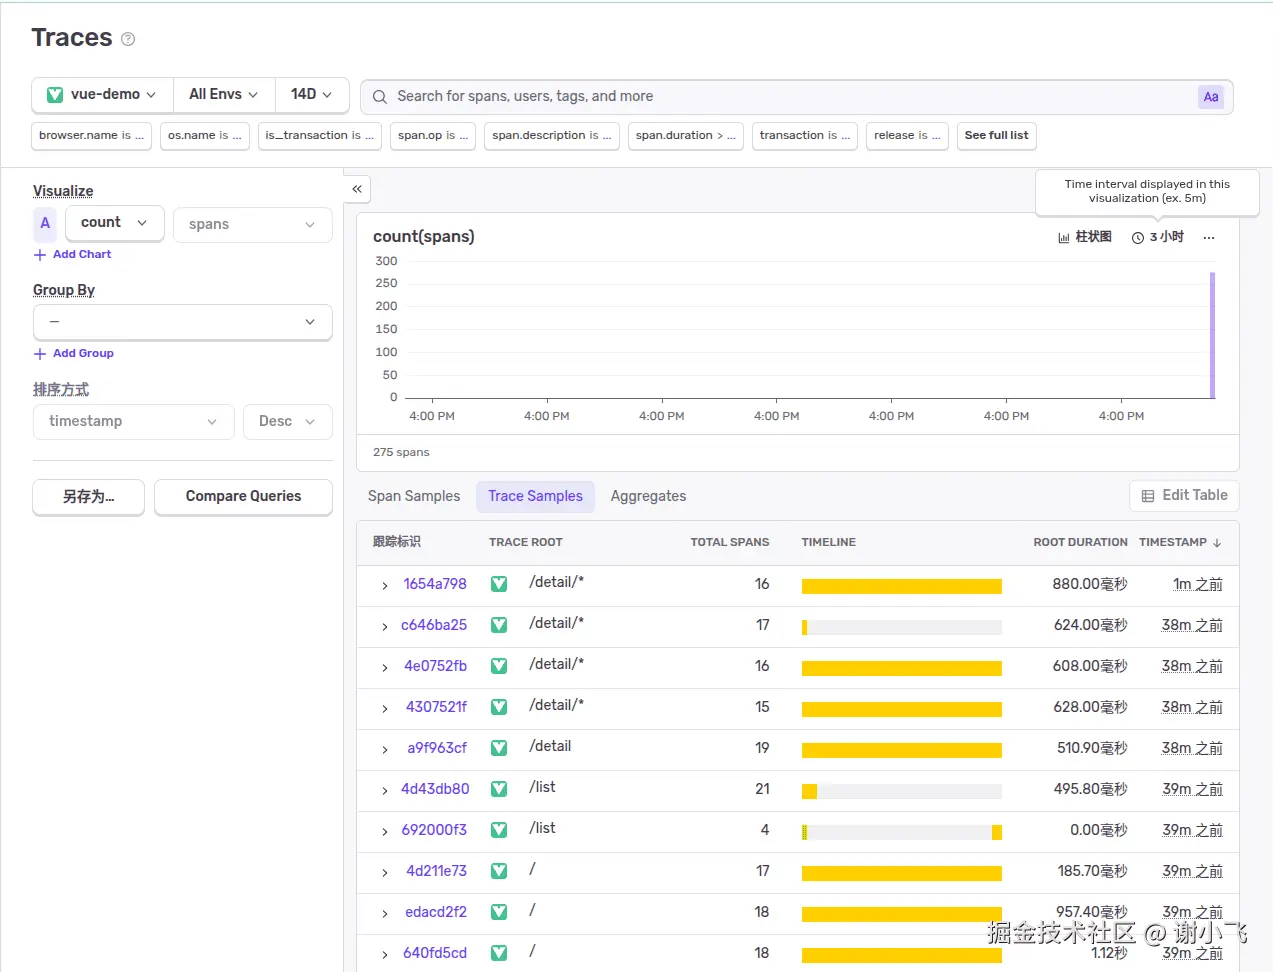Image resolution: width=1273 pixels, height=972 pixels.
Task: Open the 14D time range dropdown
Action: [x=311, y=95]
